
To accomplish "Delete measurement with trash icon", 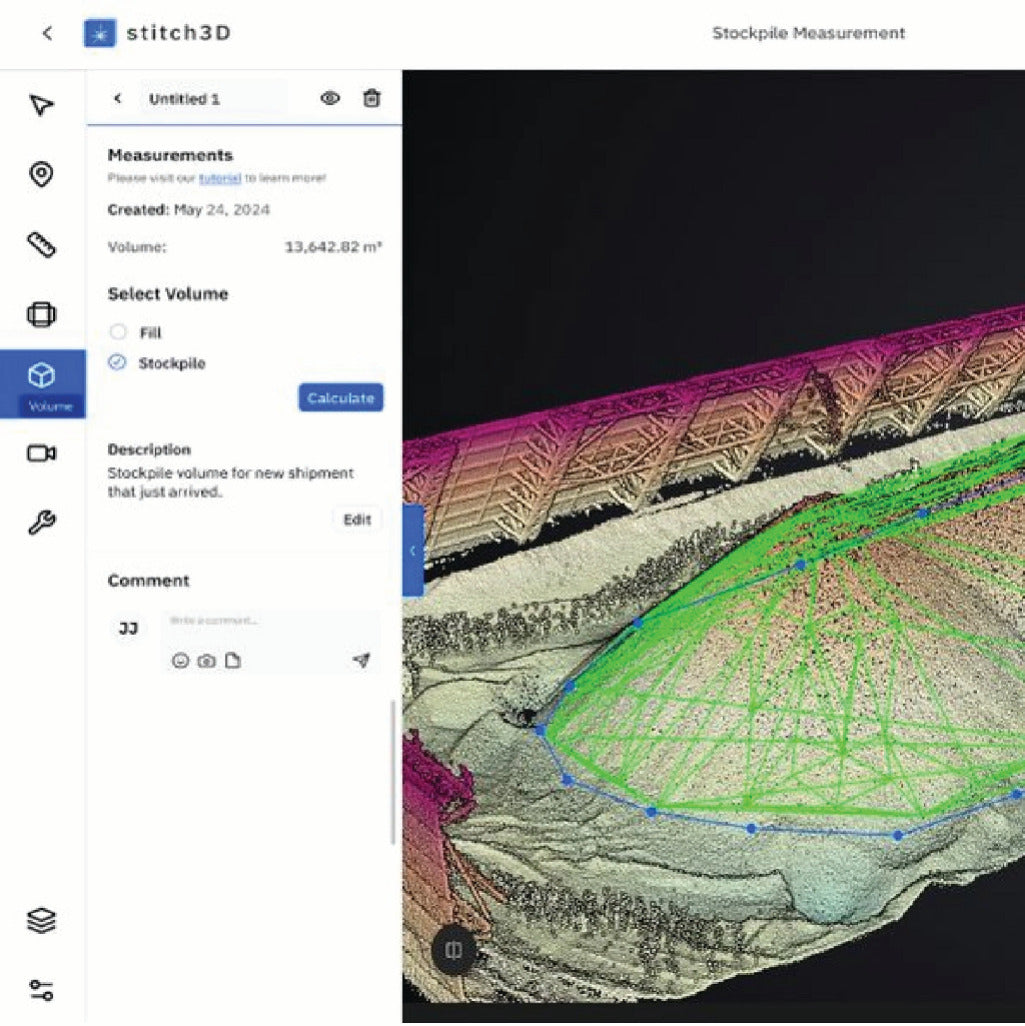I will point(371,98).
